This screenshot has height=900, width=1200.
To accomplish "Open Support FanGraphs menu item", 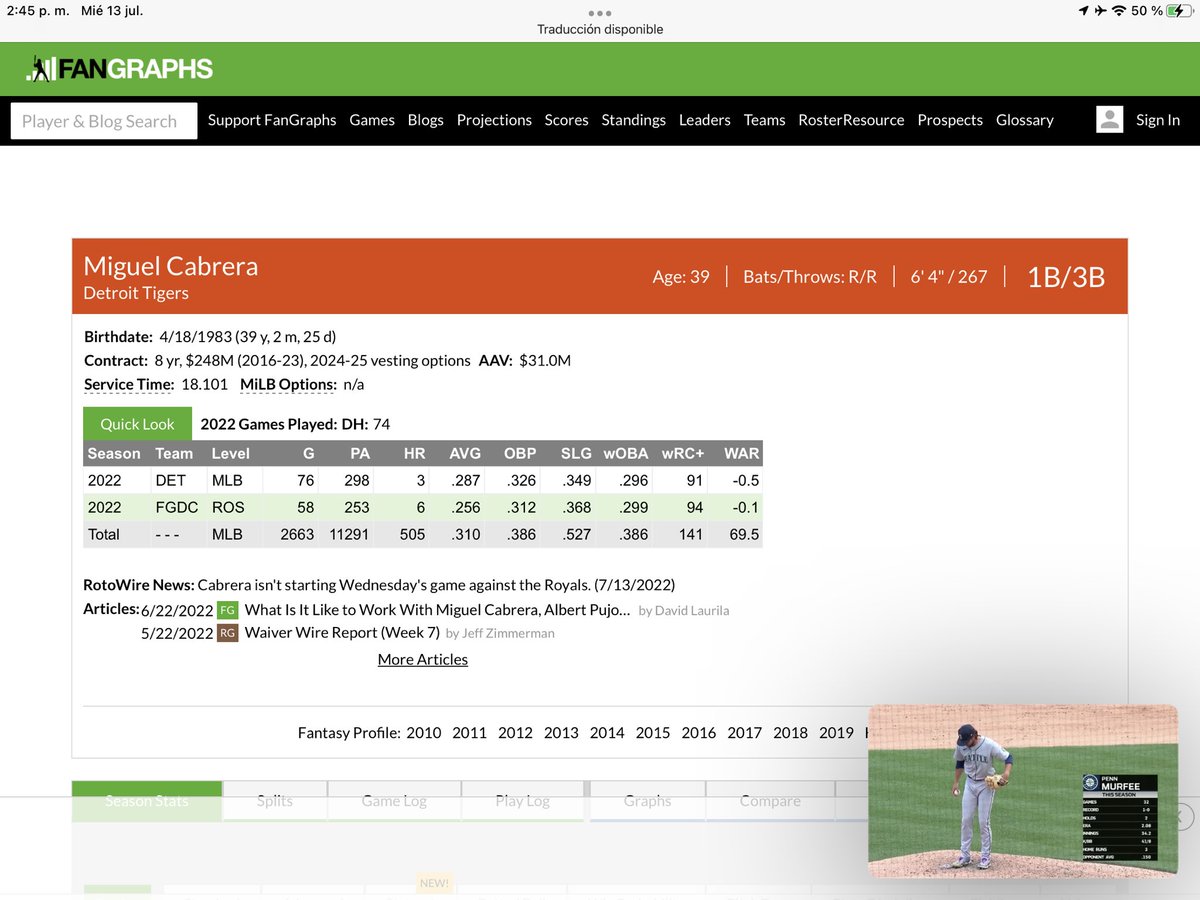I will (272, 120).
